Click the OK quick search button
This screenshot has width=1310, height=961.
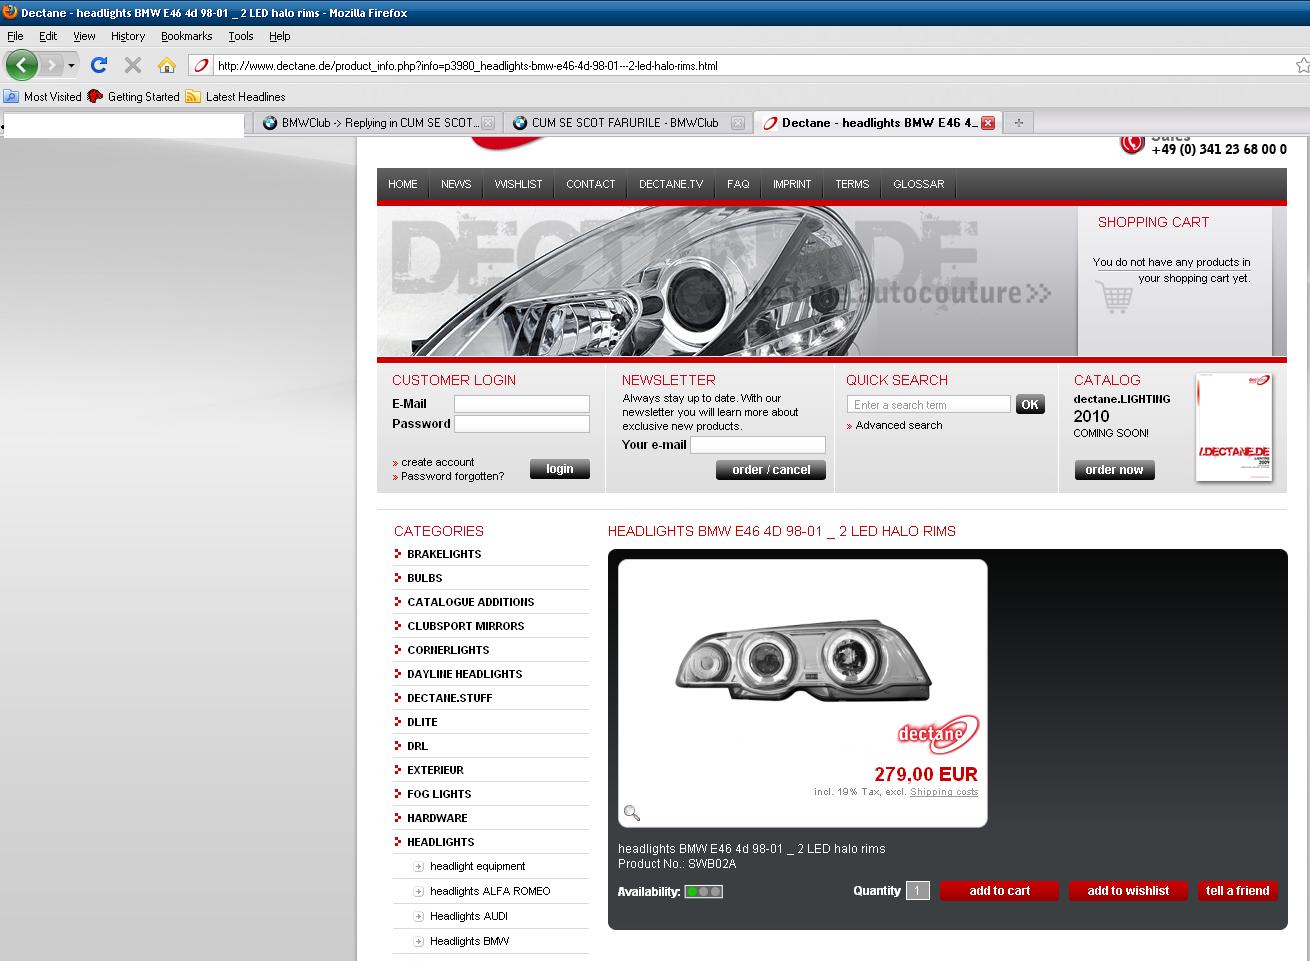click(x=1029, y=404)
